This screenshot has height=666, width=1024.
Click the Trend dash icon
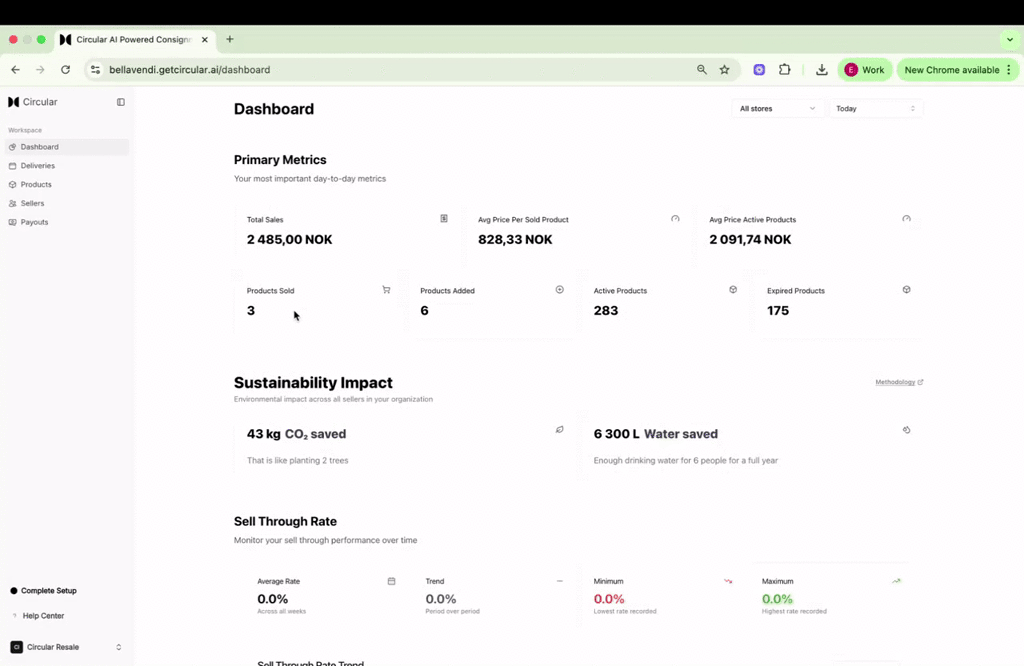click(560, 581)
